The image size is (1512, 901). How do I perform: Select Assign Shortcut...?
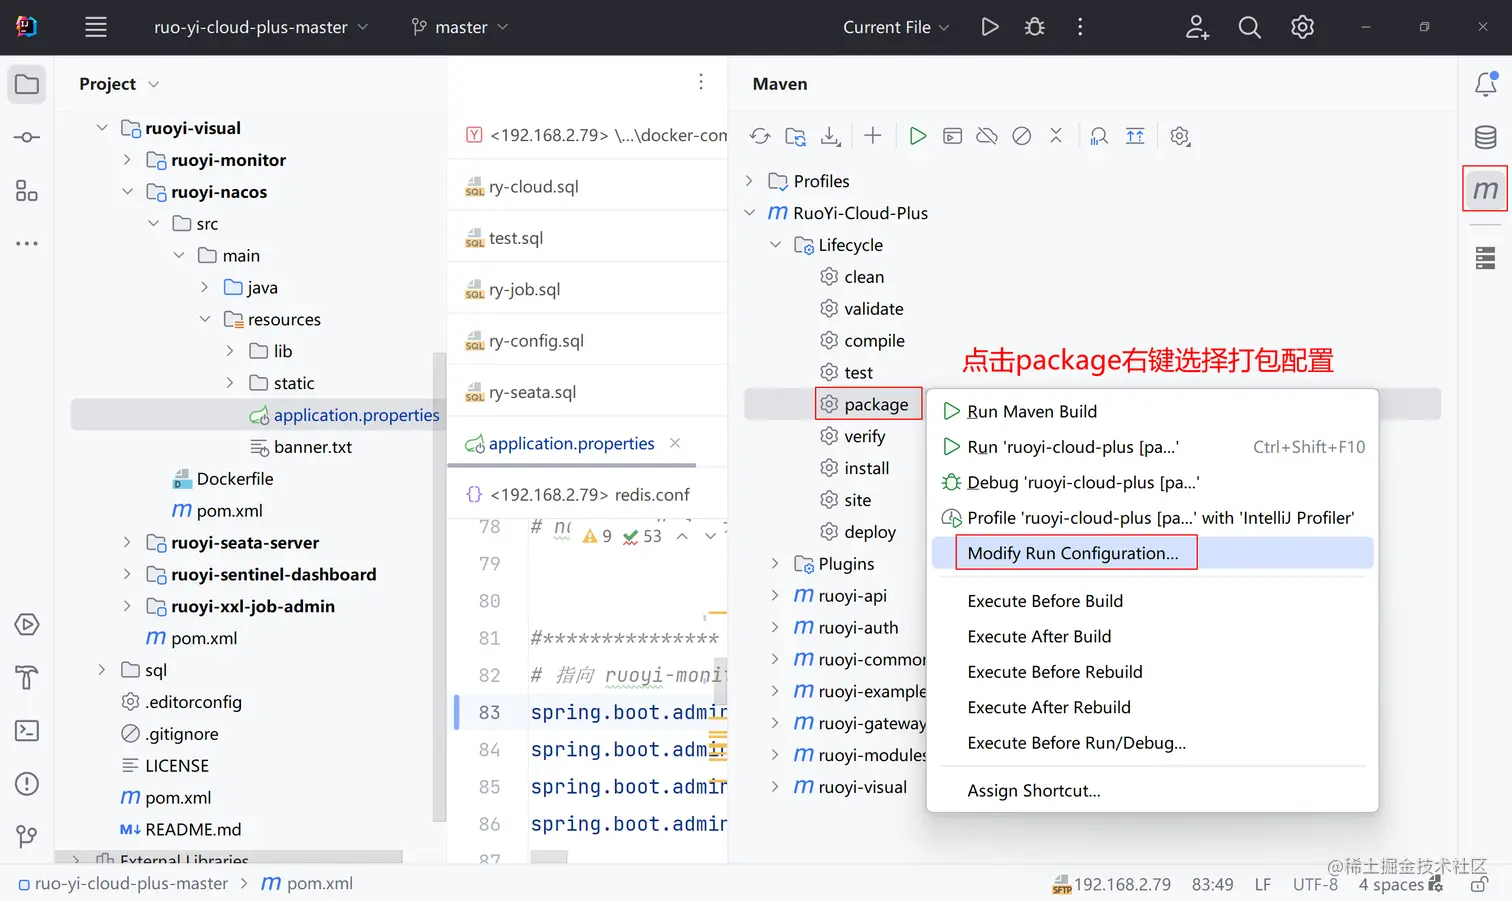pyautogui.click(x=1152, y=791)
